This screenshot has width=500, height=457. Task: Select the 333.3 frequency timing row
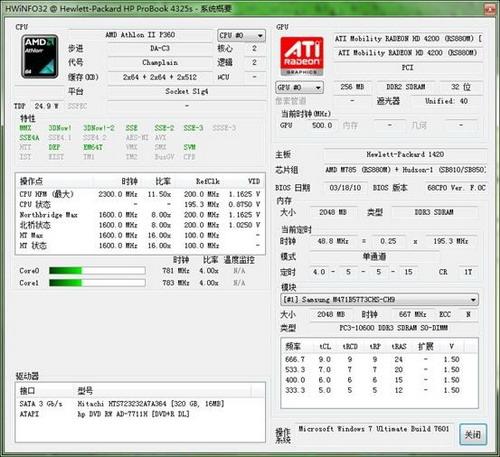pos(379,390)
